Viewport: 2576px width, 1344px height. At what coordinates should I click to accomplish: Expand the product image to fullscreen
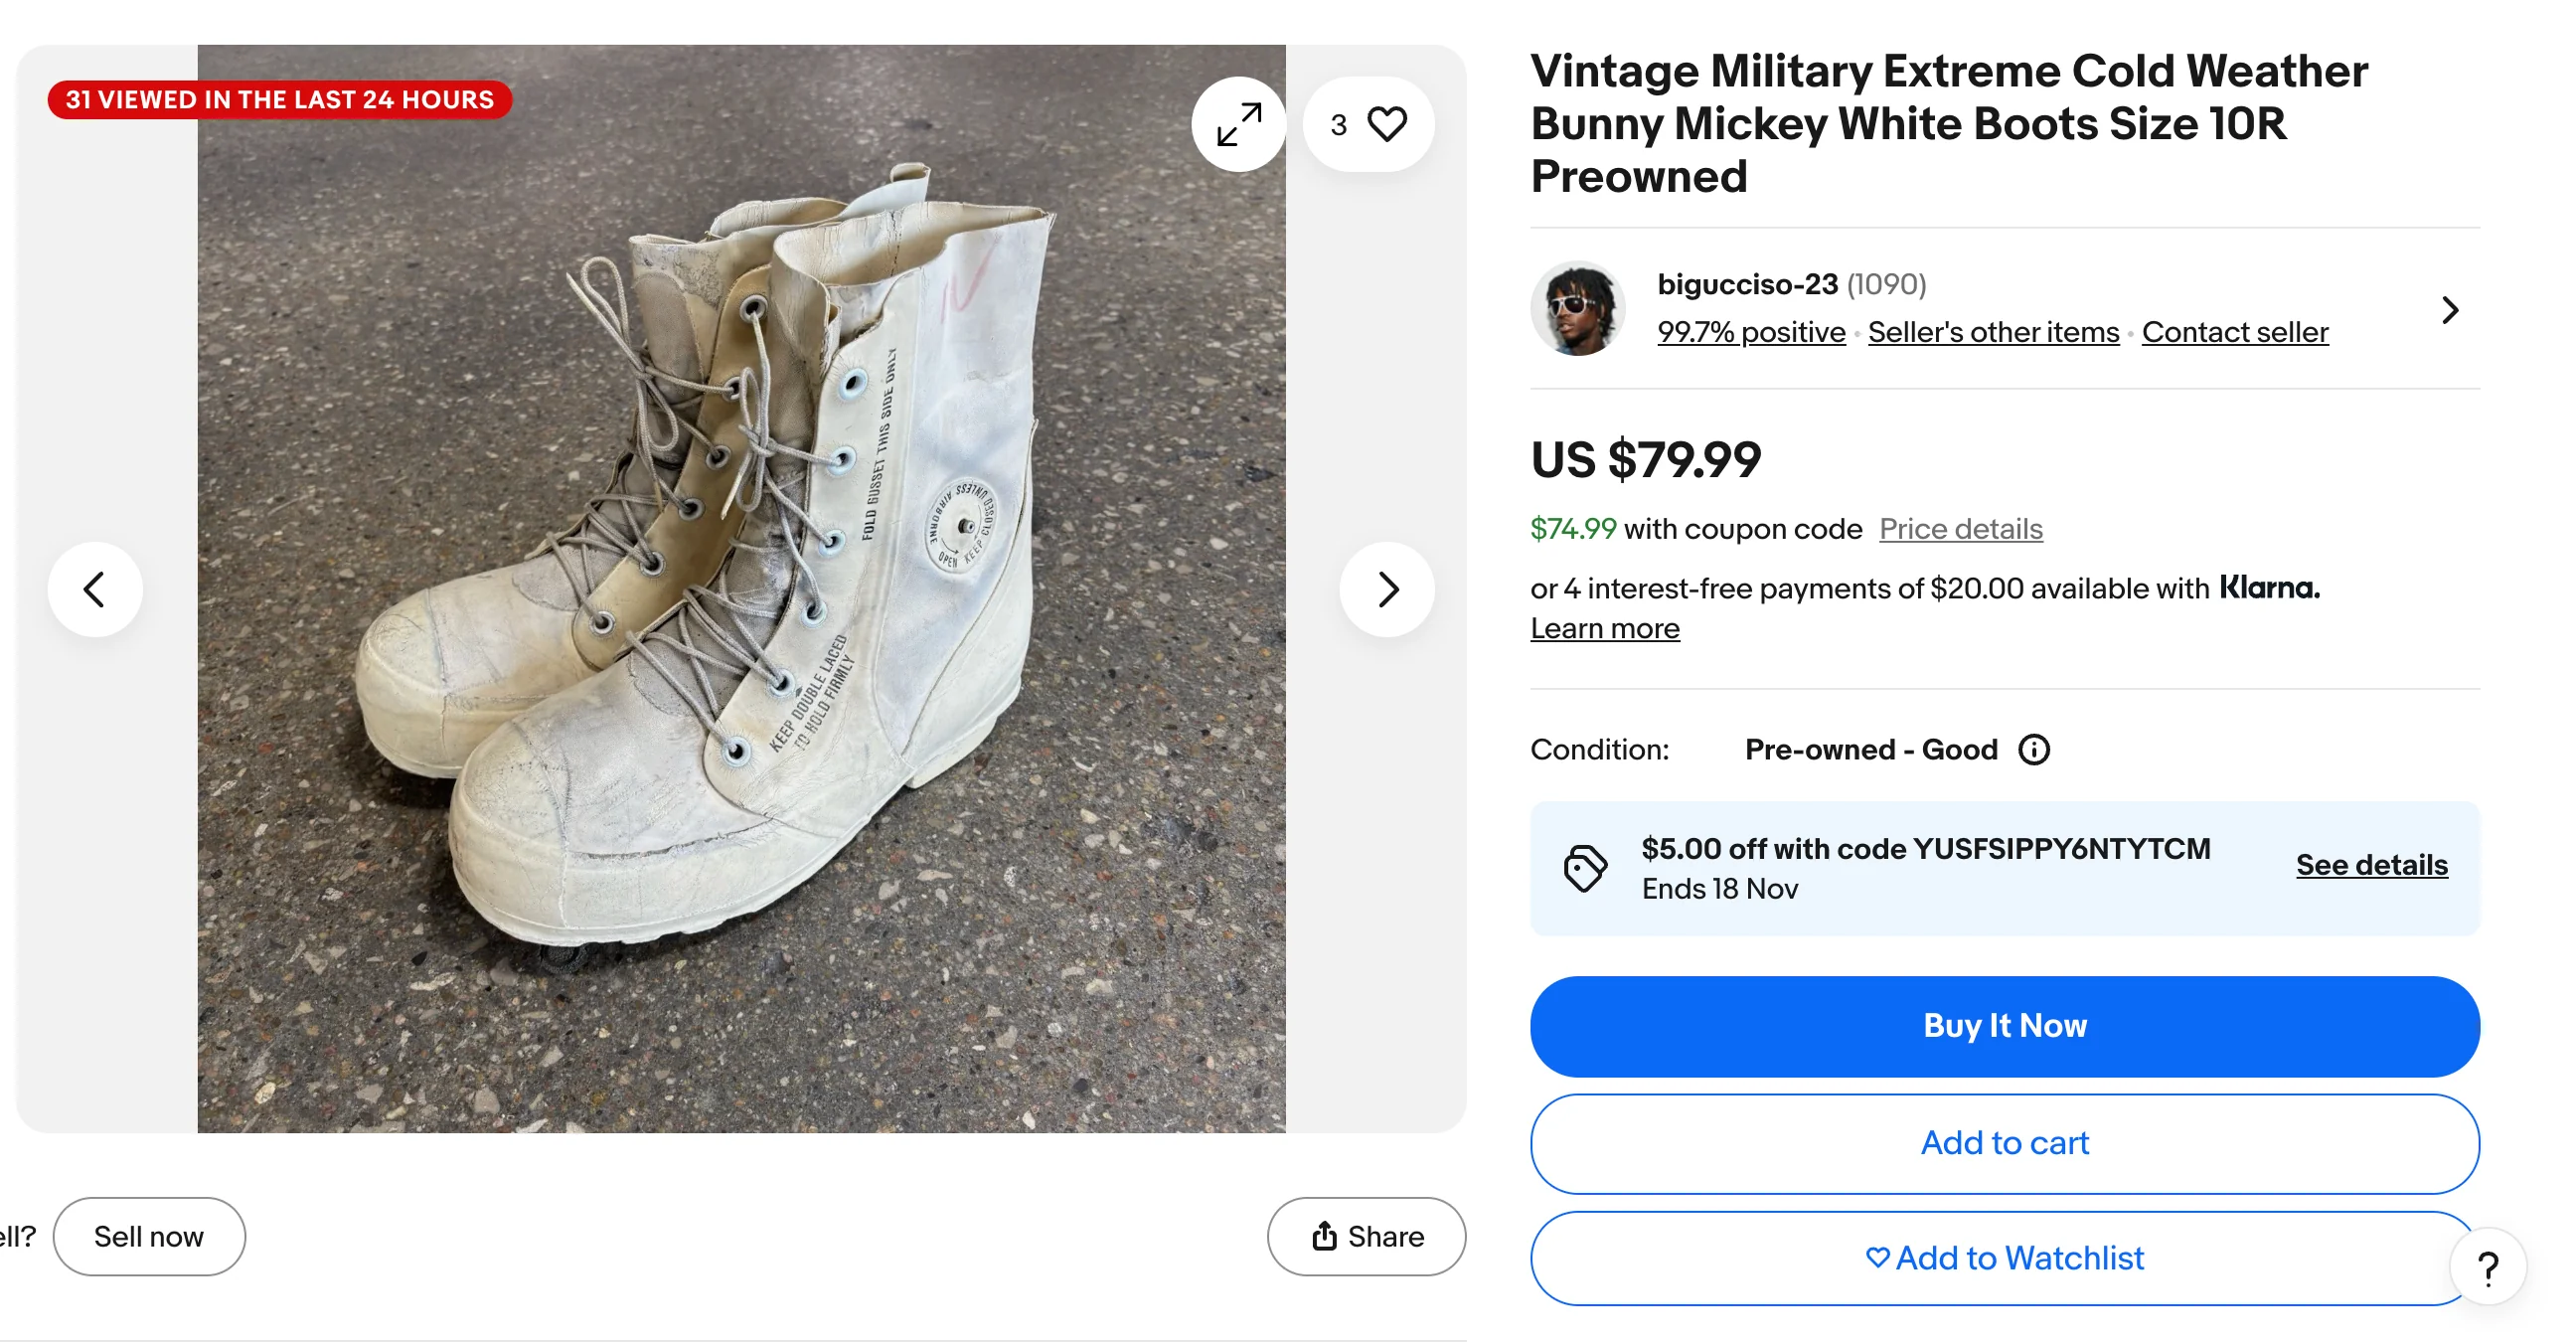[x=1238, y=125]
